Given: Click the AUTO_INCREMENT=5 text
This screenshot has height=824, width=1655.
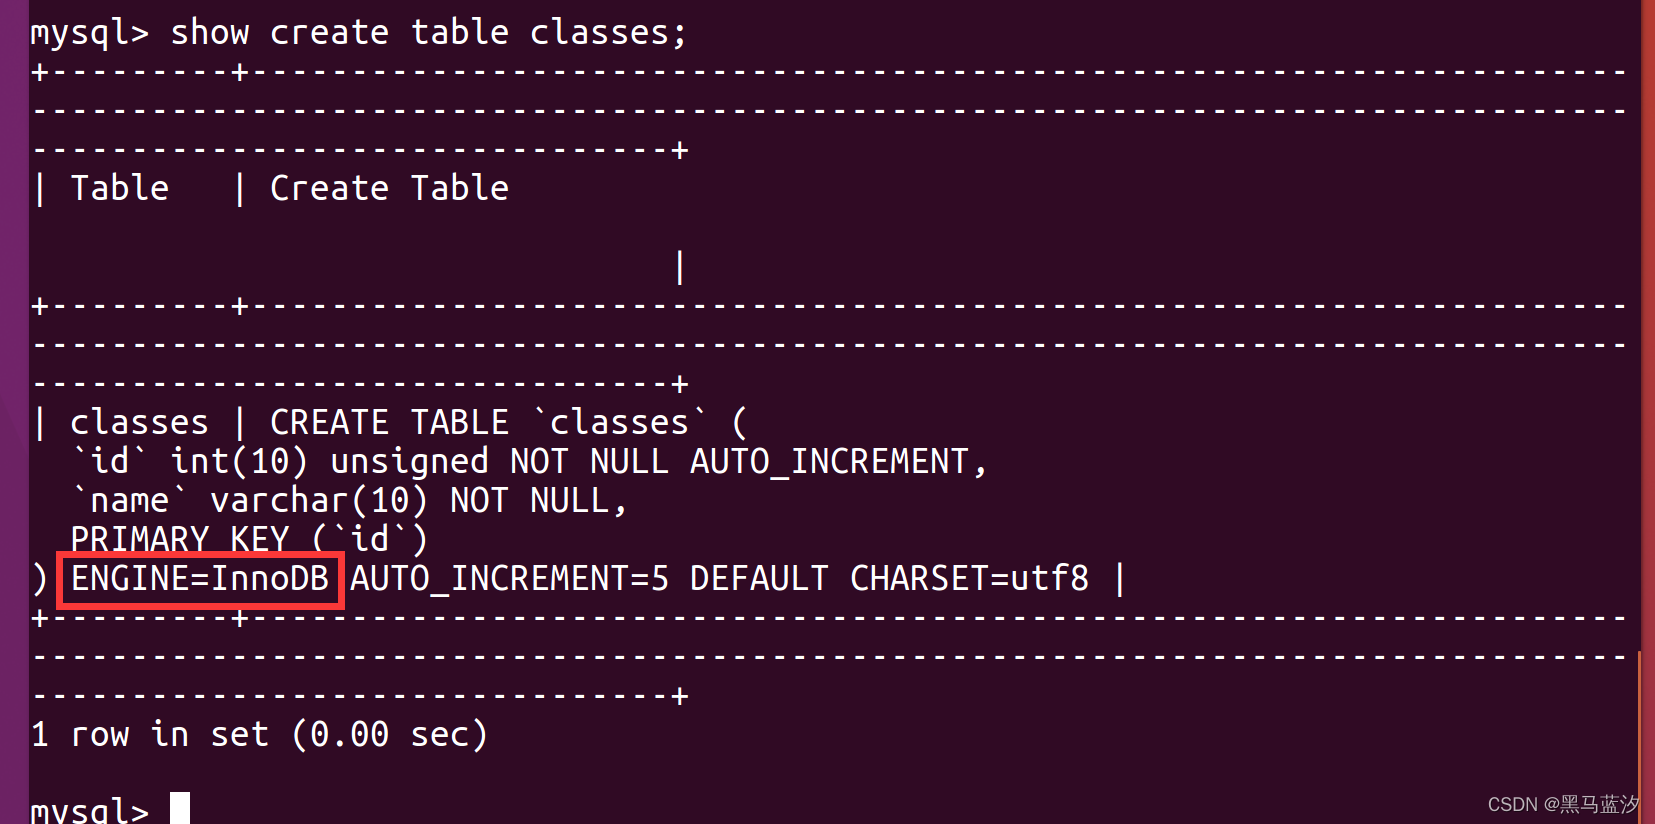Looking at the screenshot, I should 509,579.
